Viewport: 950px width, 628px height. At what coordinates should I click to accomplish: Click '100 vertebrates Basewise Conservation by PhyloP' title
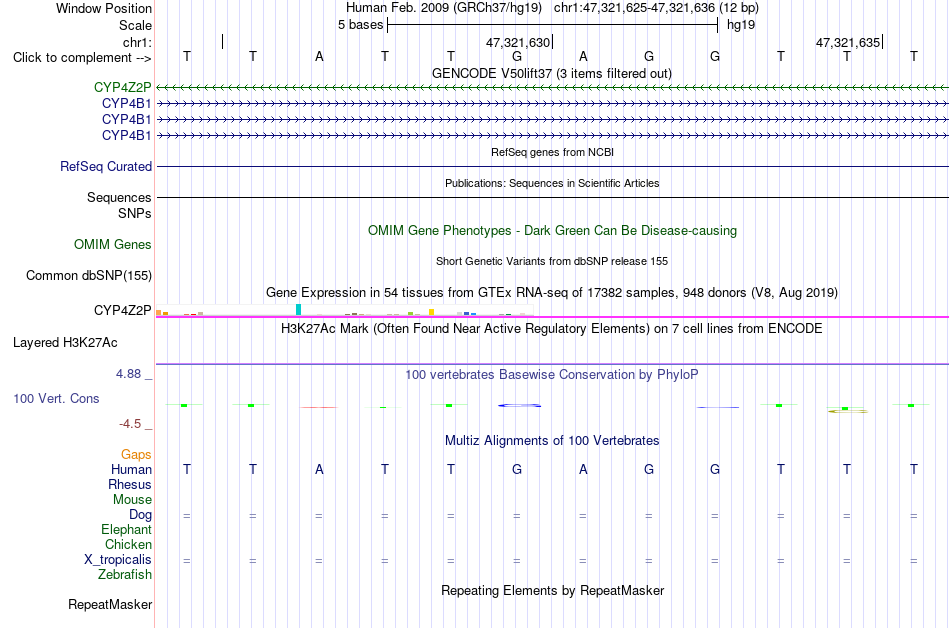click(x=552, y=374)
